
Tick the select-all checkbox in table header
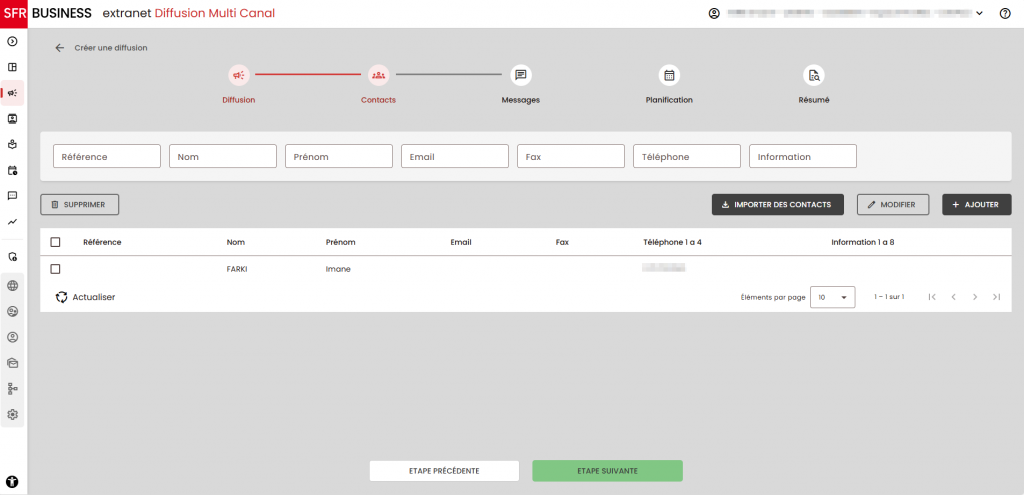tap(55, 242)
